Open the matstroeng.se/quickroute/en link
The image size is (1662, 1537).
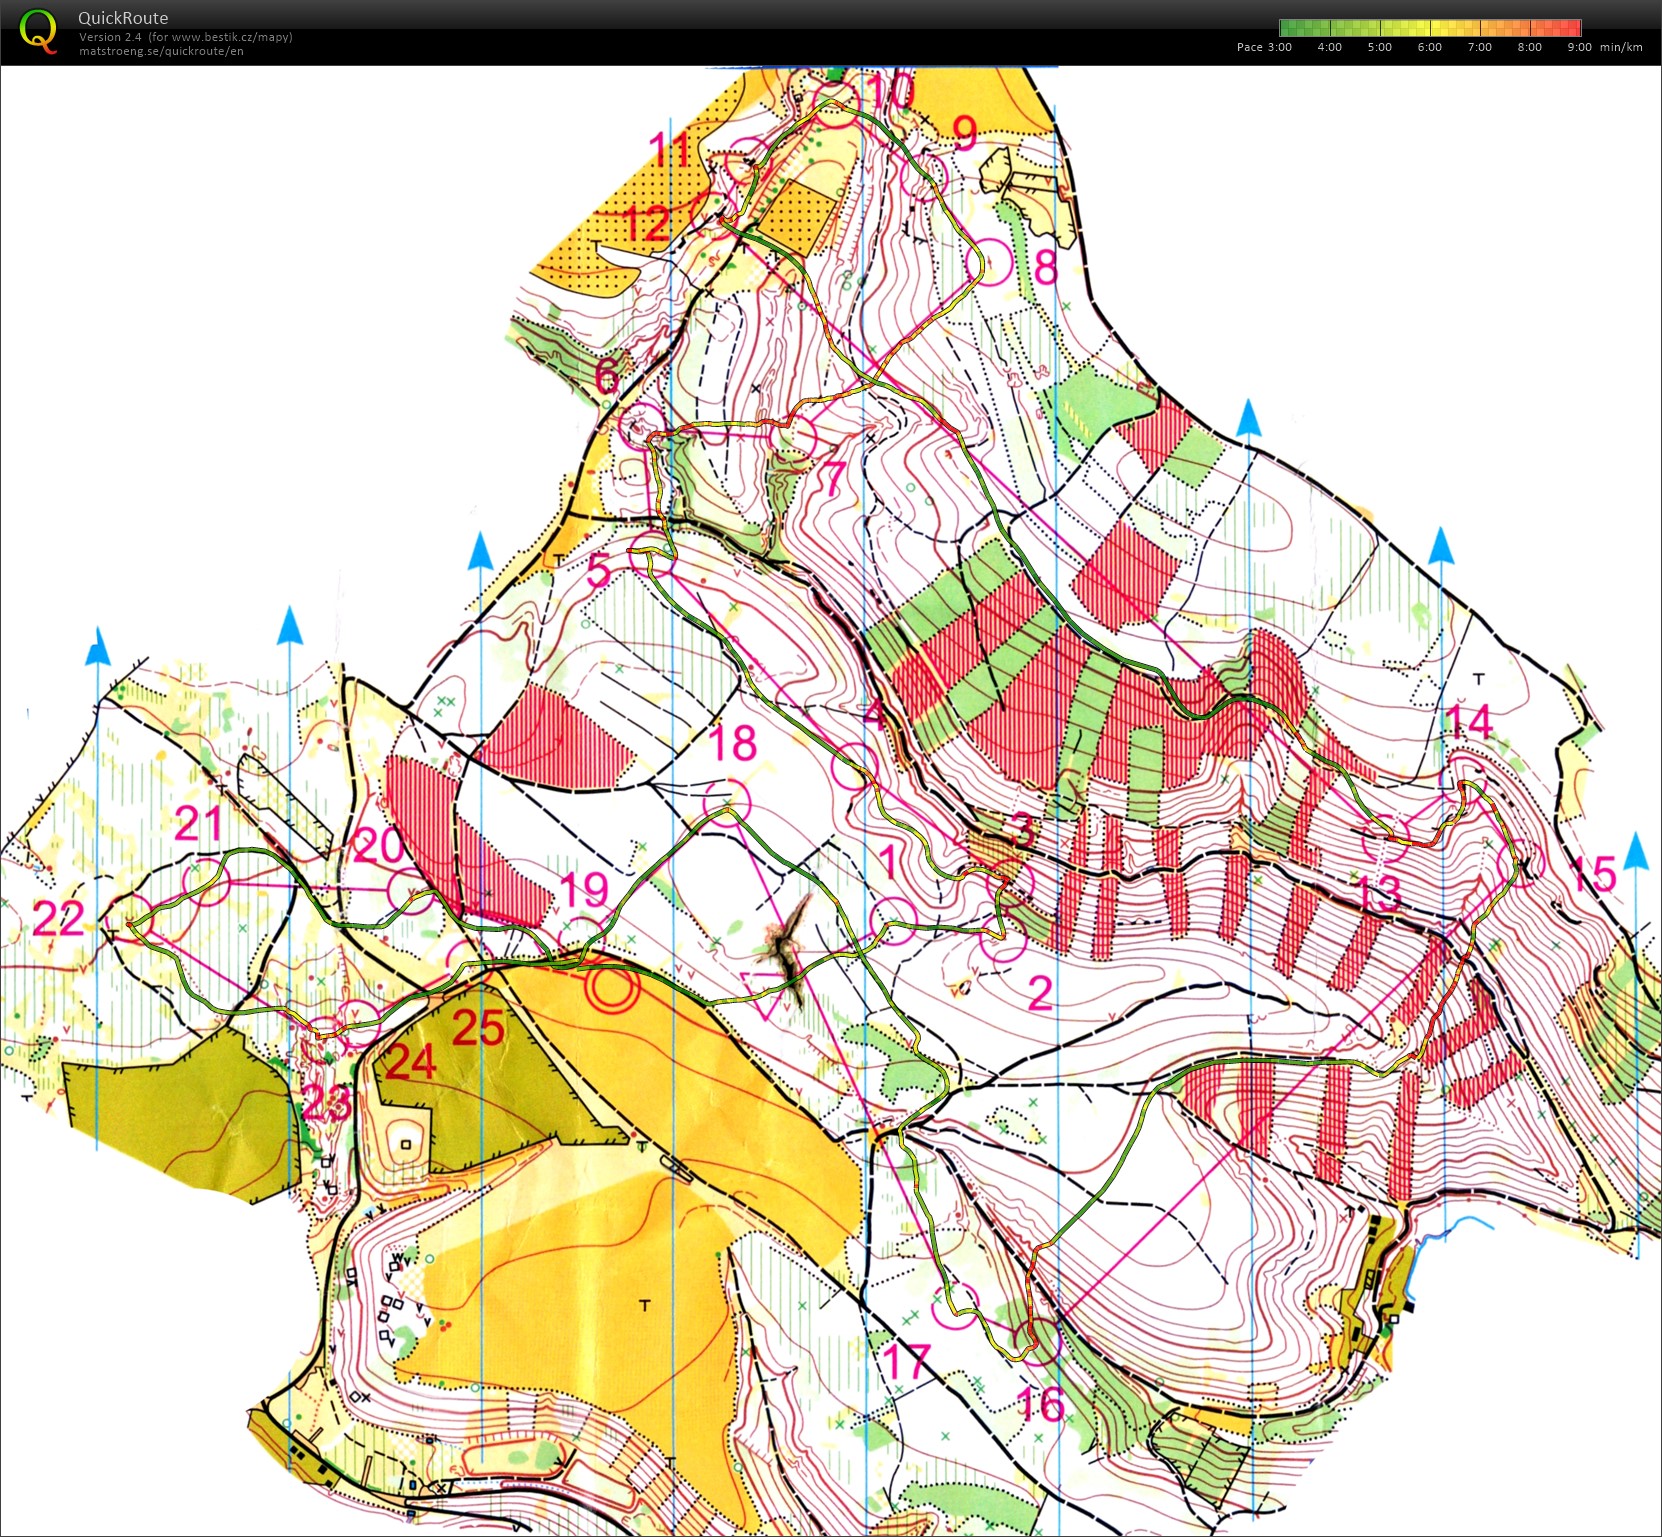coord(161,51)
